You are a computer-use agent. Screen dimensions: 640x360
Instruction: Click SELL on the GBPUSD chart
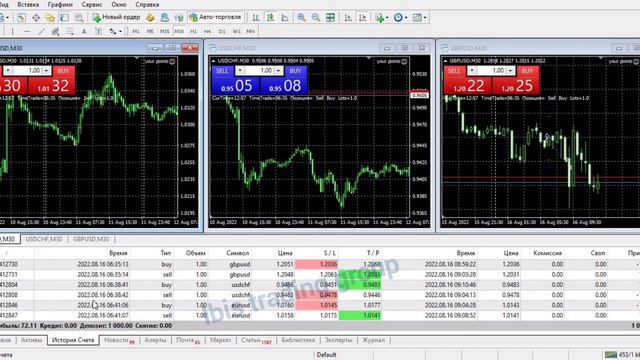(x=454, y=71)
